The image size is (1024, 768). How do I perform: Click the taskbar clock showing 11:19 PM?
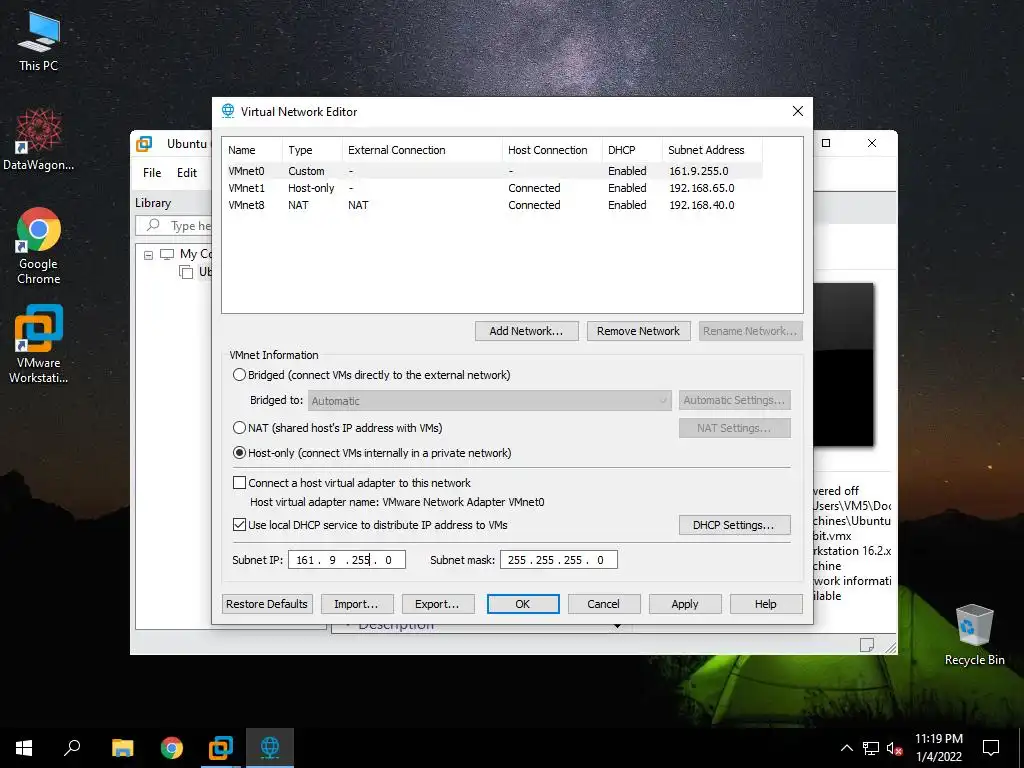tap(938, 748)
